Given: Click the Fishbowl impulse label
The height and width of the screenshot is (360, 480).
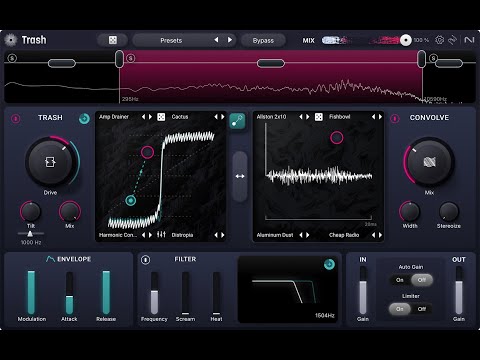Looking at the screenshot, I should (x=339, y=117).
